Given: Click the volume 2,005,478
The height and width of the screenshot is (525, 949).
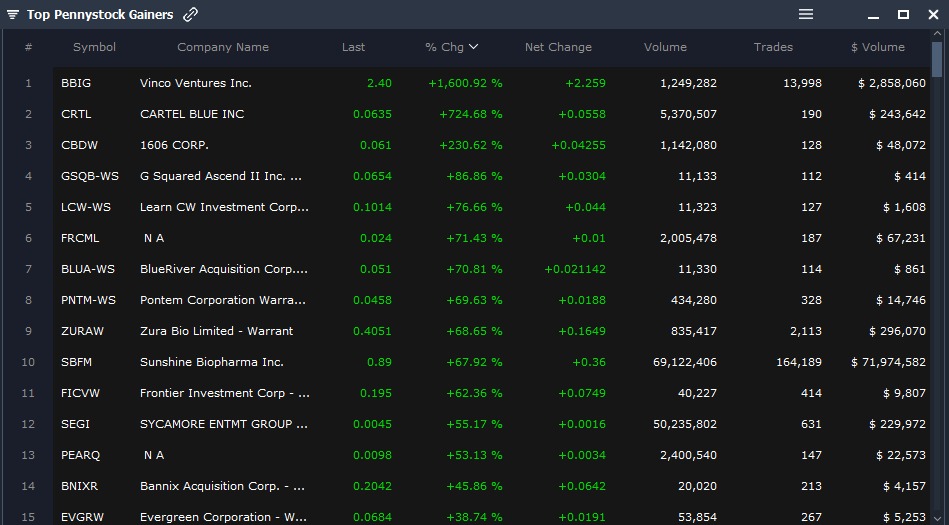Looking at the screenshot, I should [x=688, y=238].
